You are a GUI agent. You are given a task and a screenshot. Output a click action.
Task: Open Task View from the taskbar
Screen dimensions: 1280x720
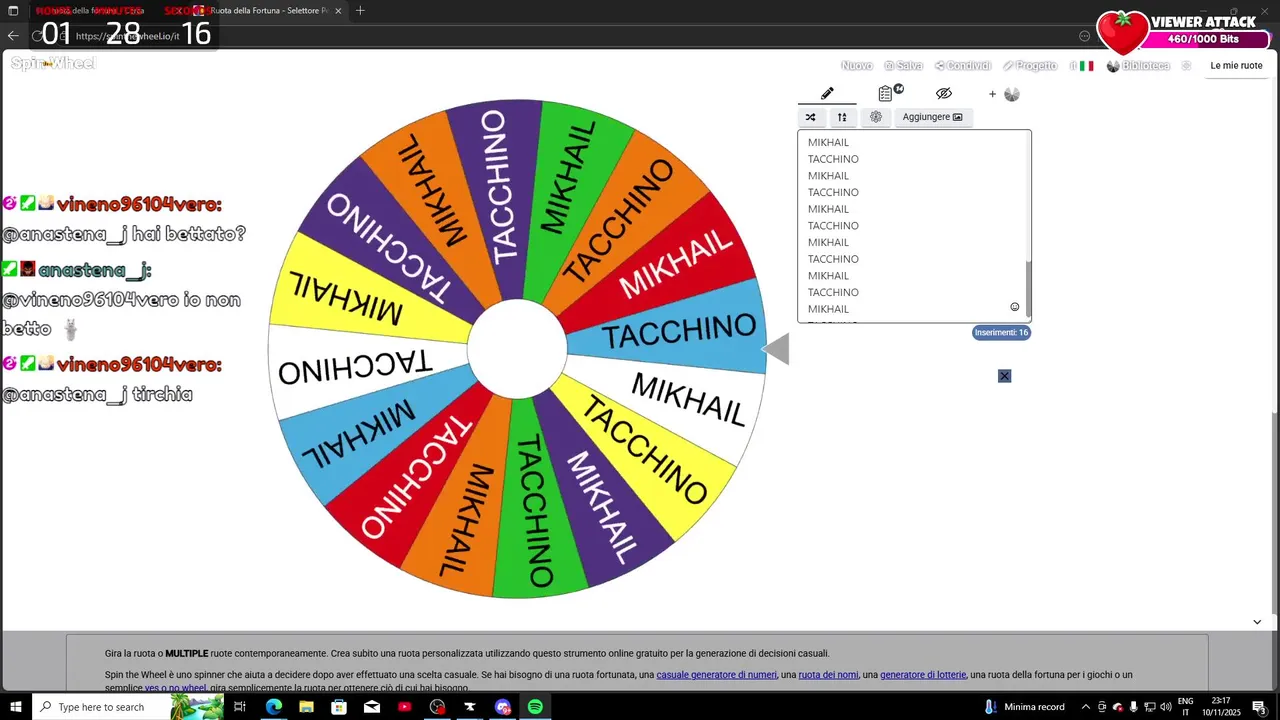click(x=240, y=707)
